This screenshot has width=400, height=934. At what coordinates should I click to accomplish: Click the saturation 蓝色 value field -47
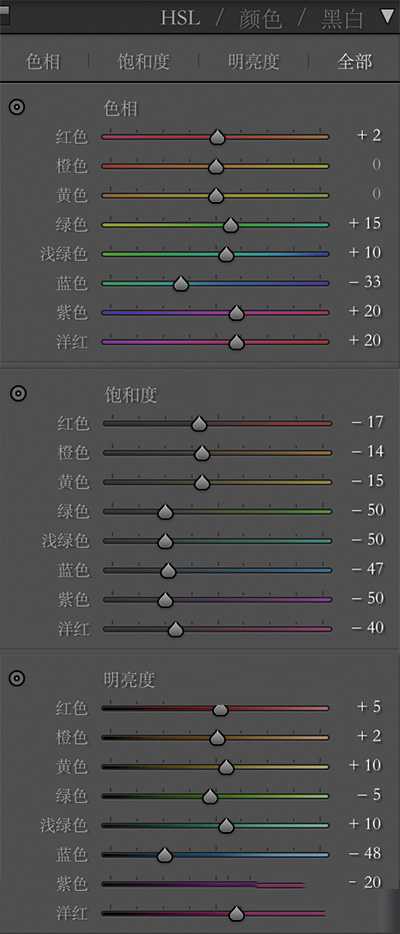click(x=367, y=569)
